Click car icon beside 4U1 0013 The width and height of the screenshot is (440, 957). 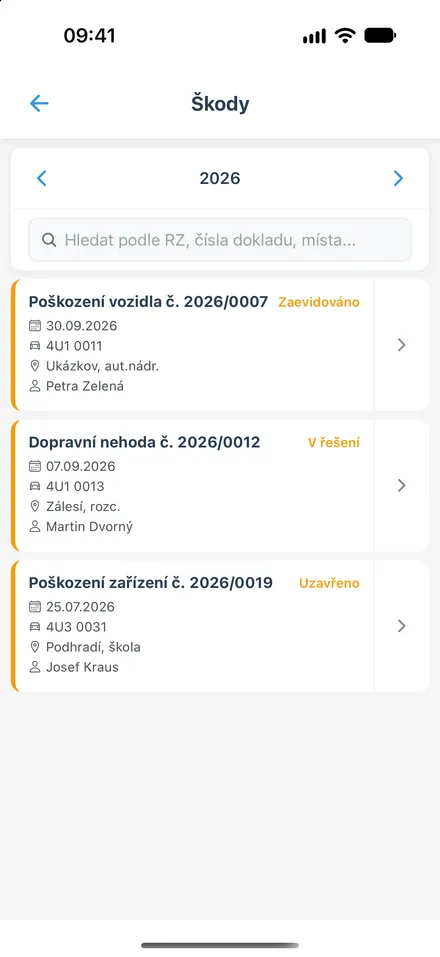tap(35, 486)
